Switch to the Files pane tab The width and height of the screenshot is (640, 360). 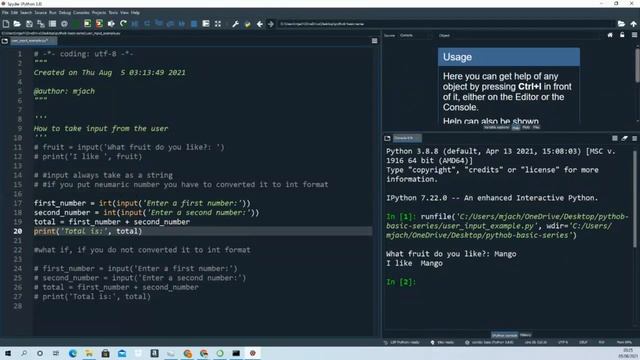pyautogui.click(x=536, y=128)
